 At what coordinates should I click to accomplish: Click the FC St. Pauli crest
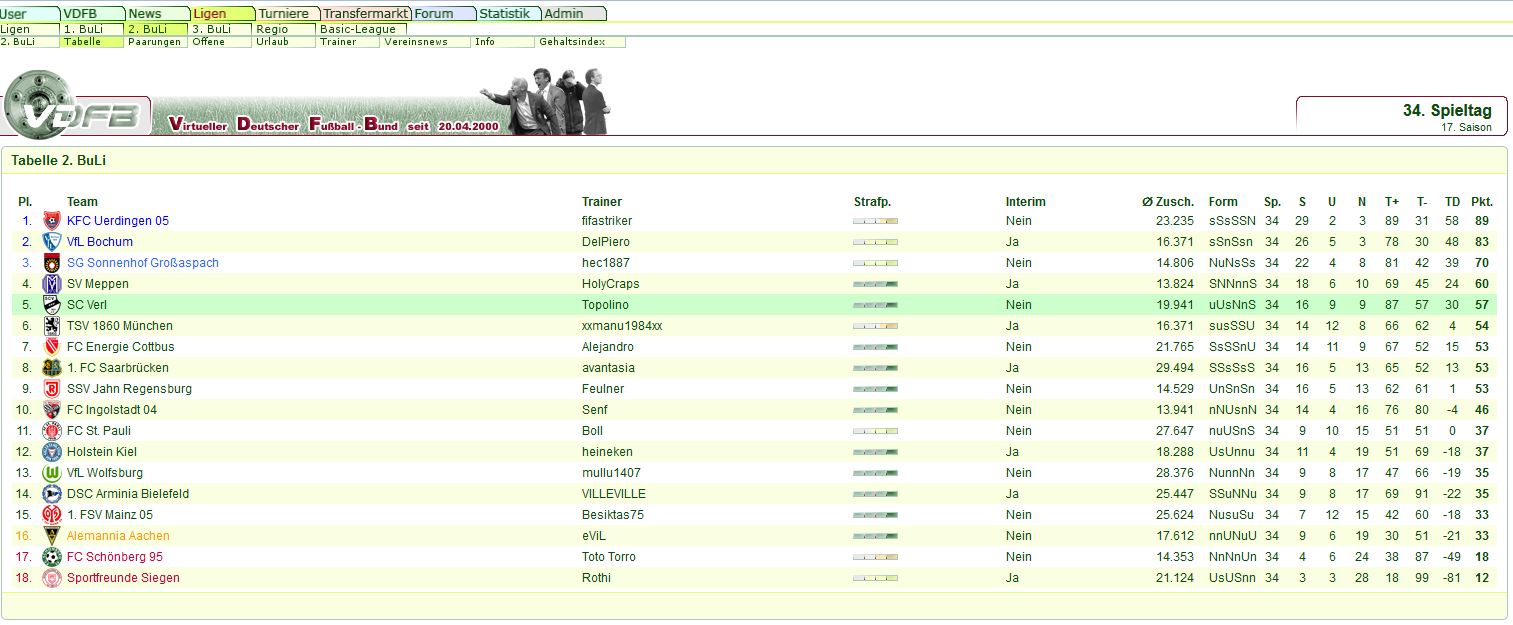52,431
